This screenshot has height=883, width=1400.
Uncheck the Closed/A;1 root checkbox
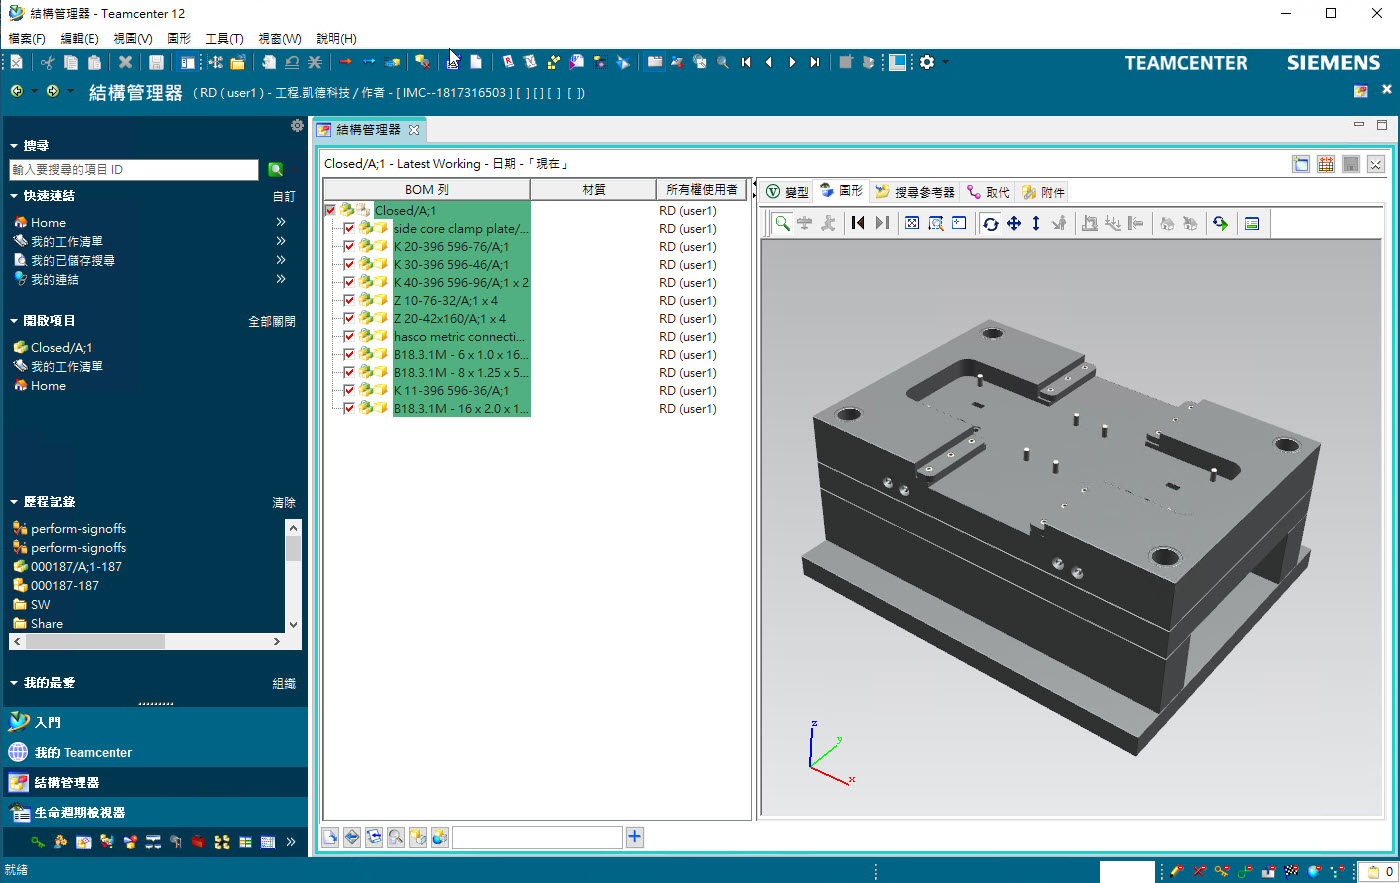click(x=330, y=211)
